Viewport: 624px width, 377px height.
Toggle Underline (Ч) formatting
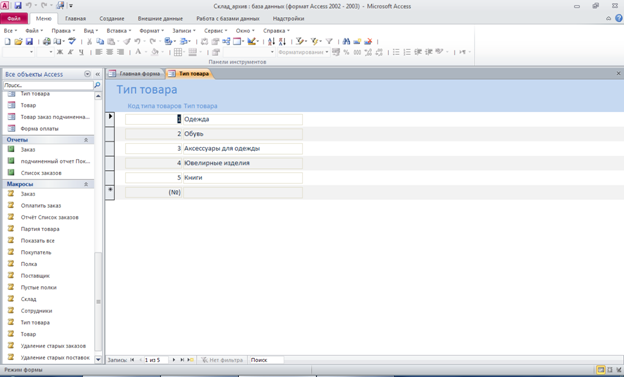81,52
